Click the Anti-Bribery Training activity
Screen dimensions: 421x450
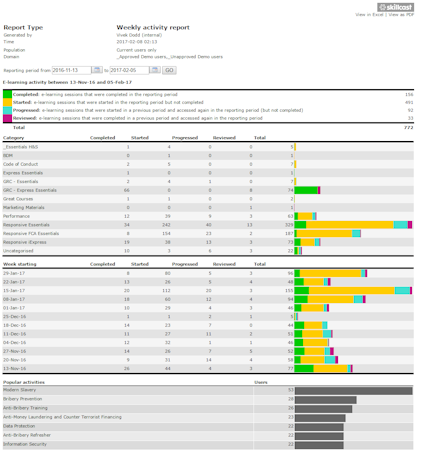25,408
